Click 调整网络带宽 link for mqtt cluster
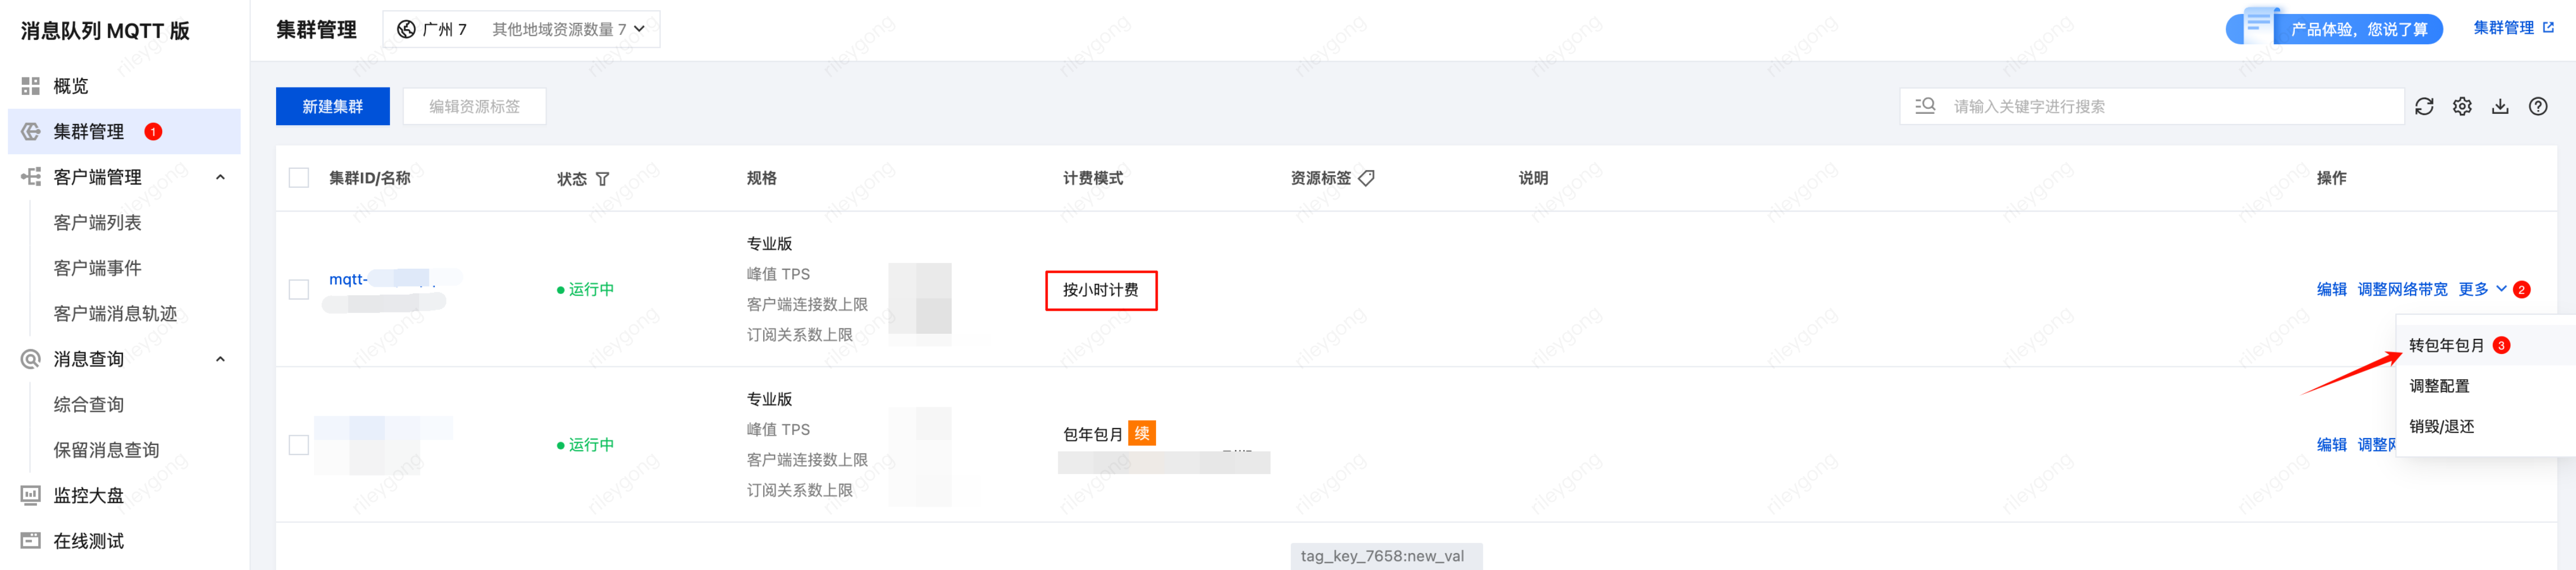Screen dimensions: 2576x570 coord(2402,289)
